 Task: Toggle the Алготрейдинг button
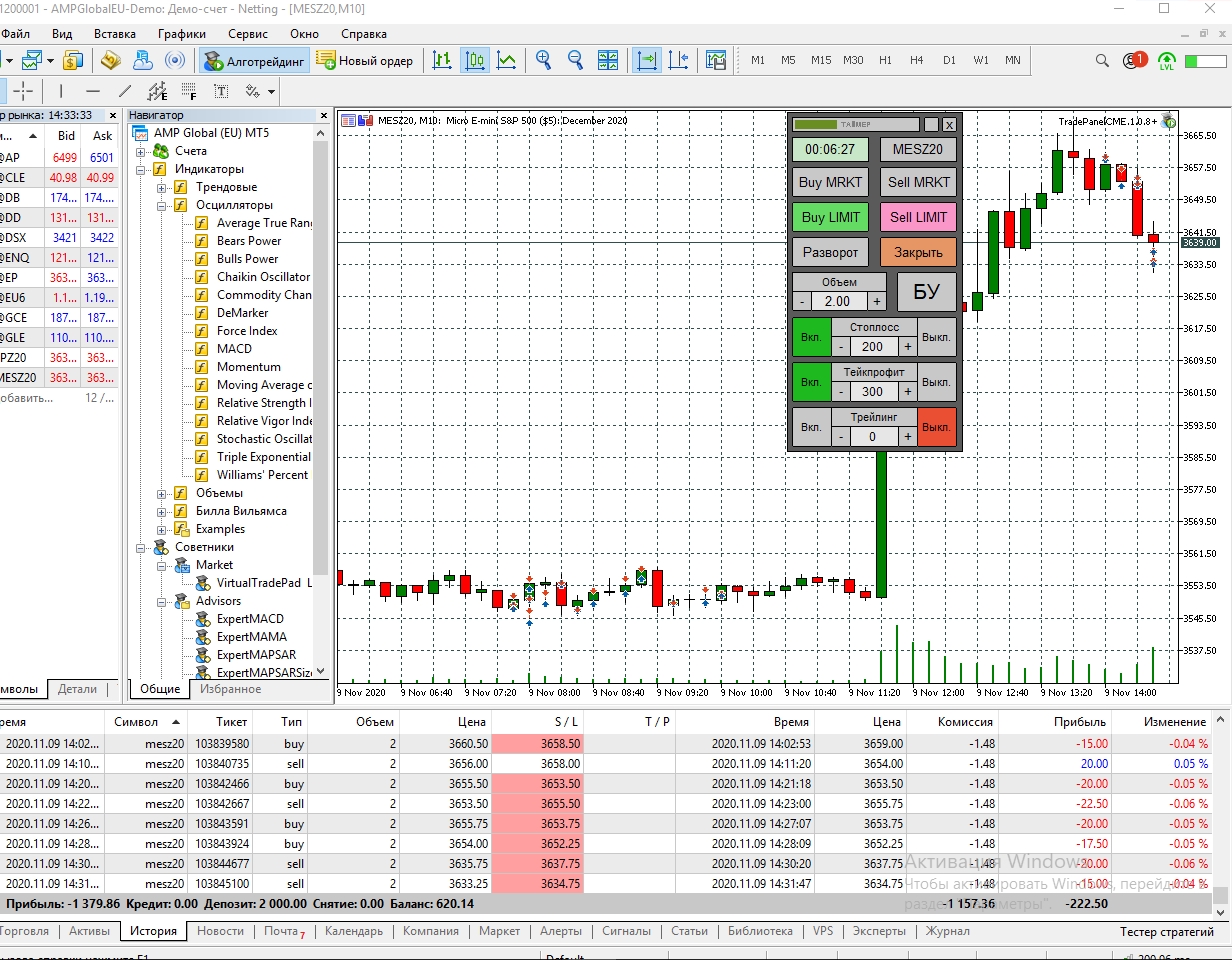point(254,61)
